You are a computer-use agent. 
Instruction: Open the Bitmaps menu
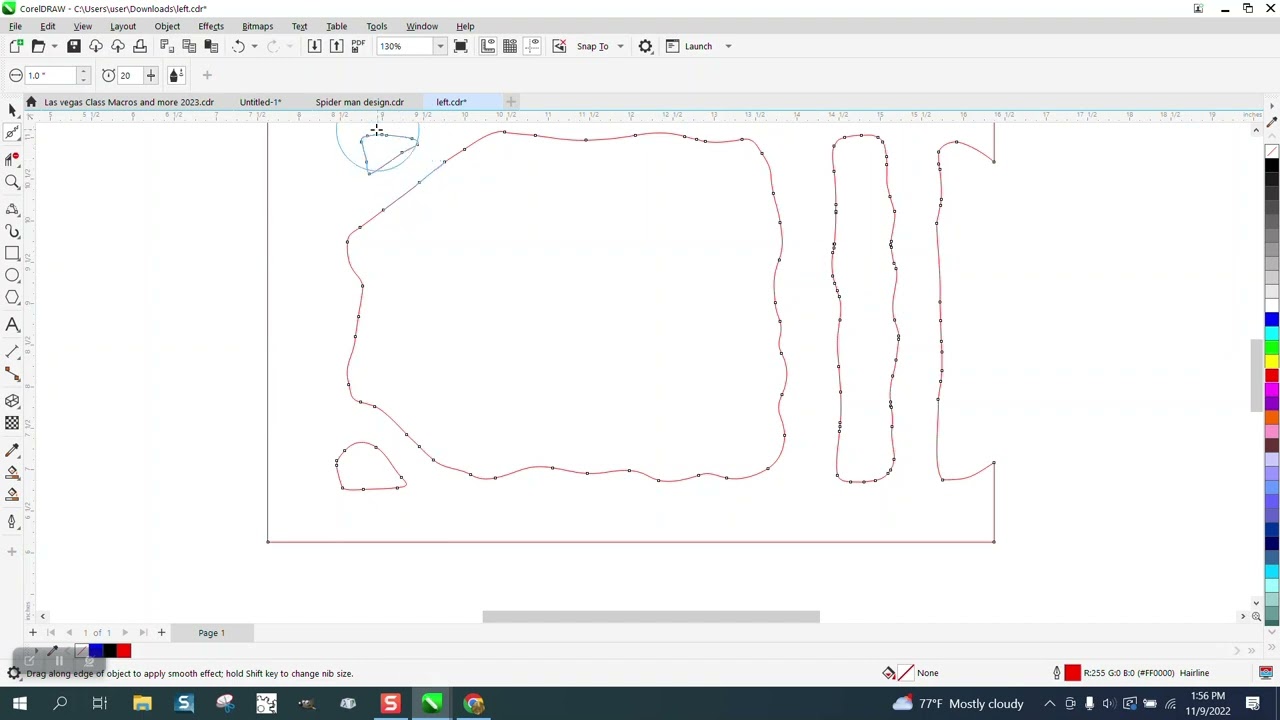pyautogui.click(x=257, y=26)
